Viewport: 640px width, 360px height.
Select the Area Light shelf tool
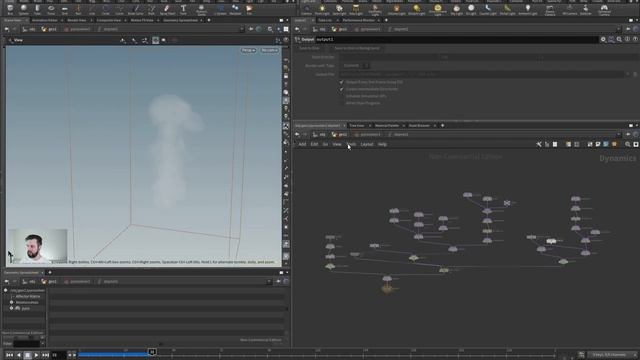pyautogui.click(x=356, y=9)
